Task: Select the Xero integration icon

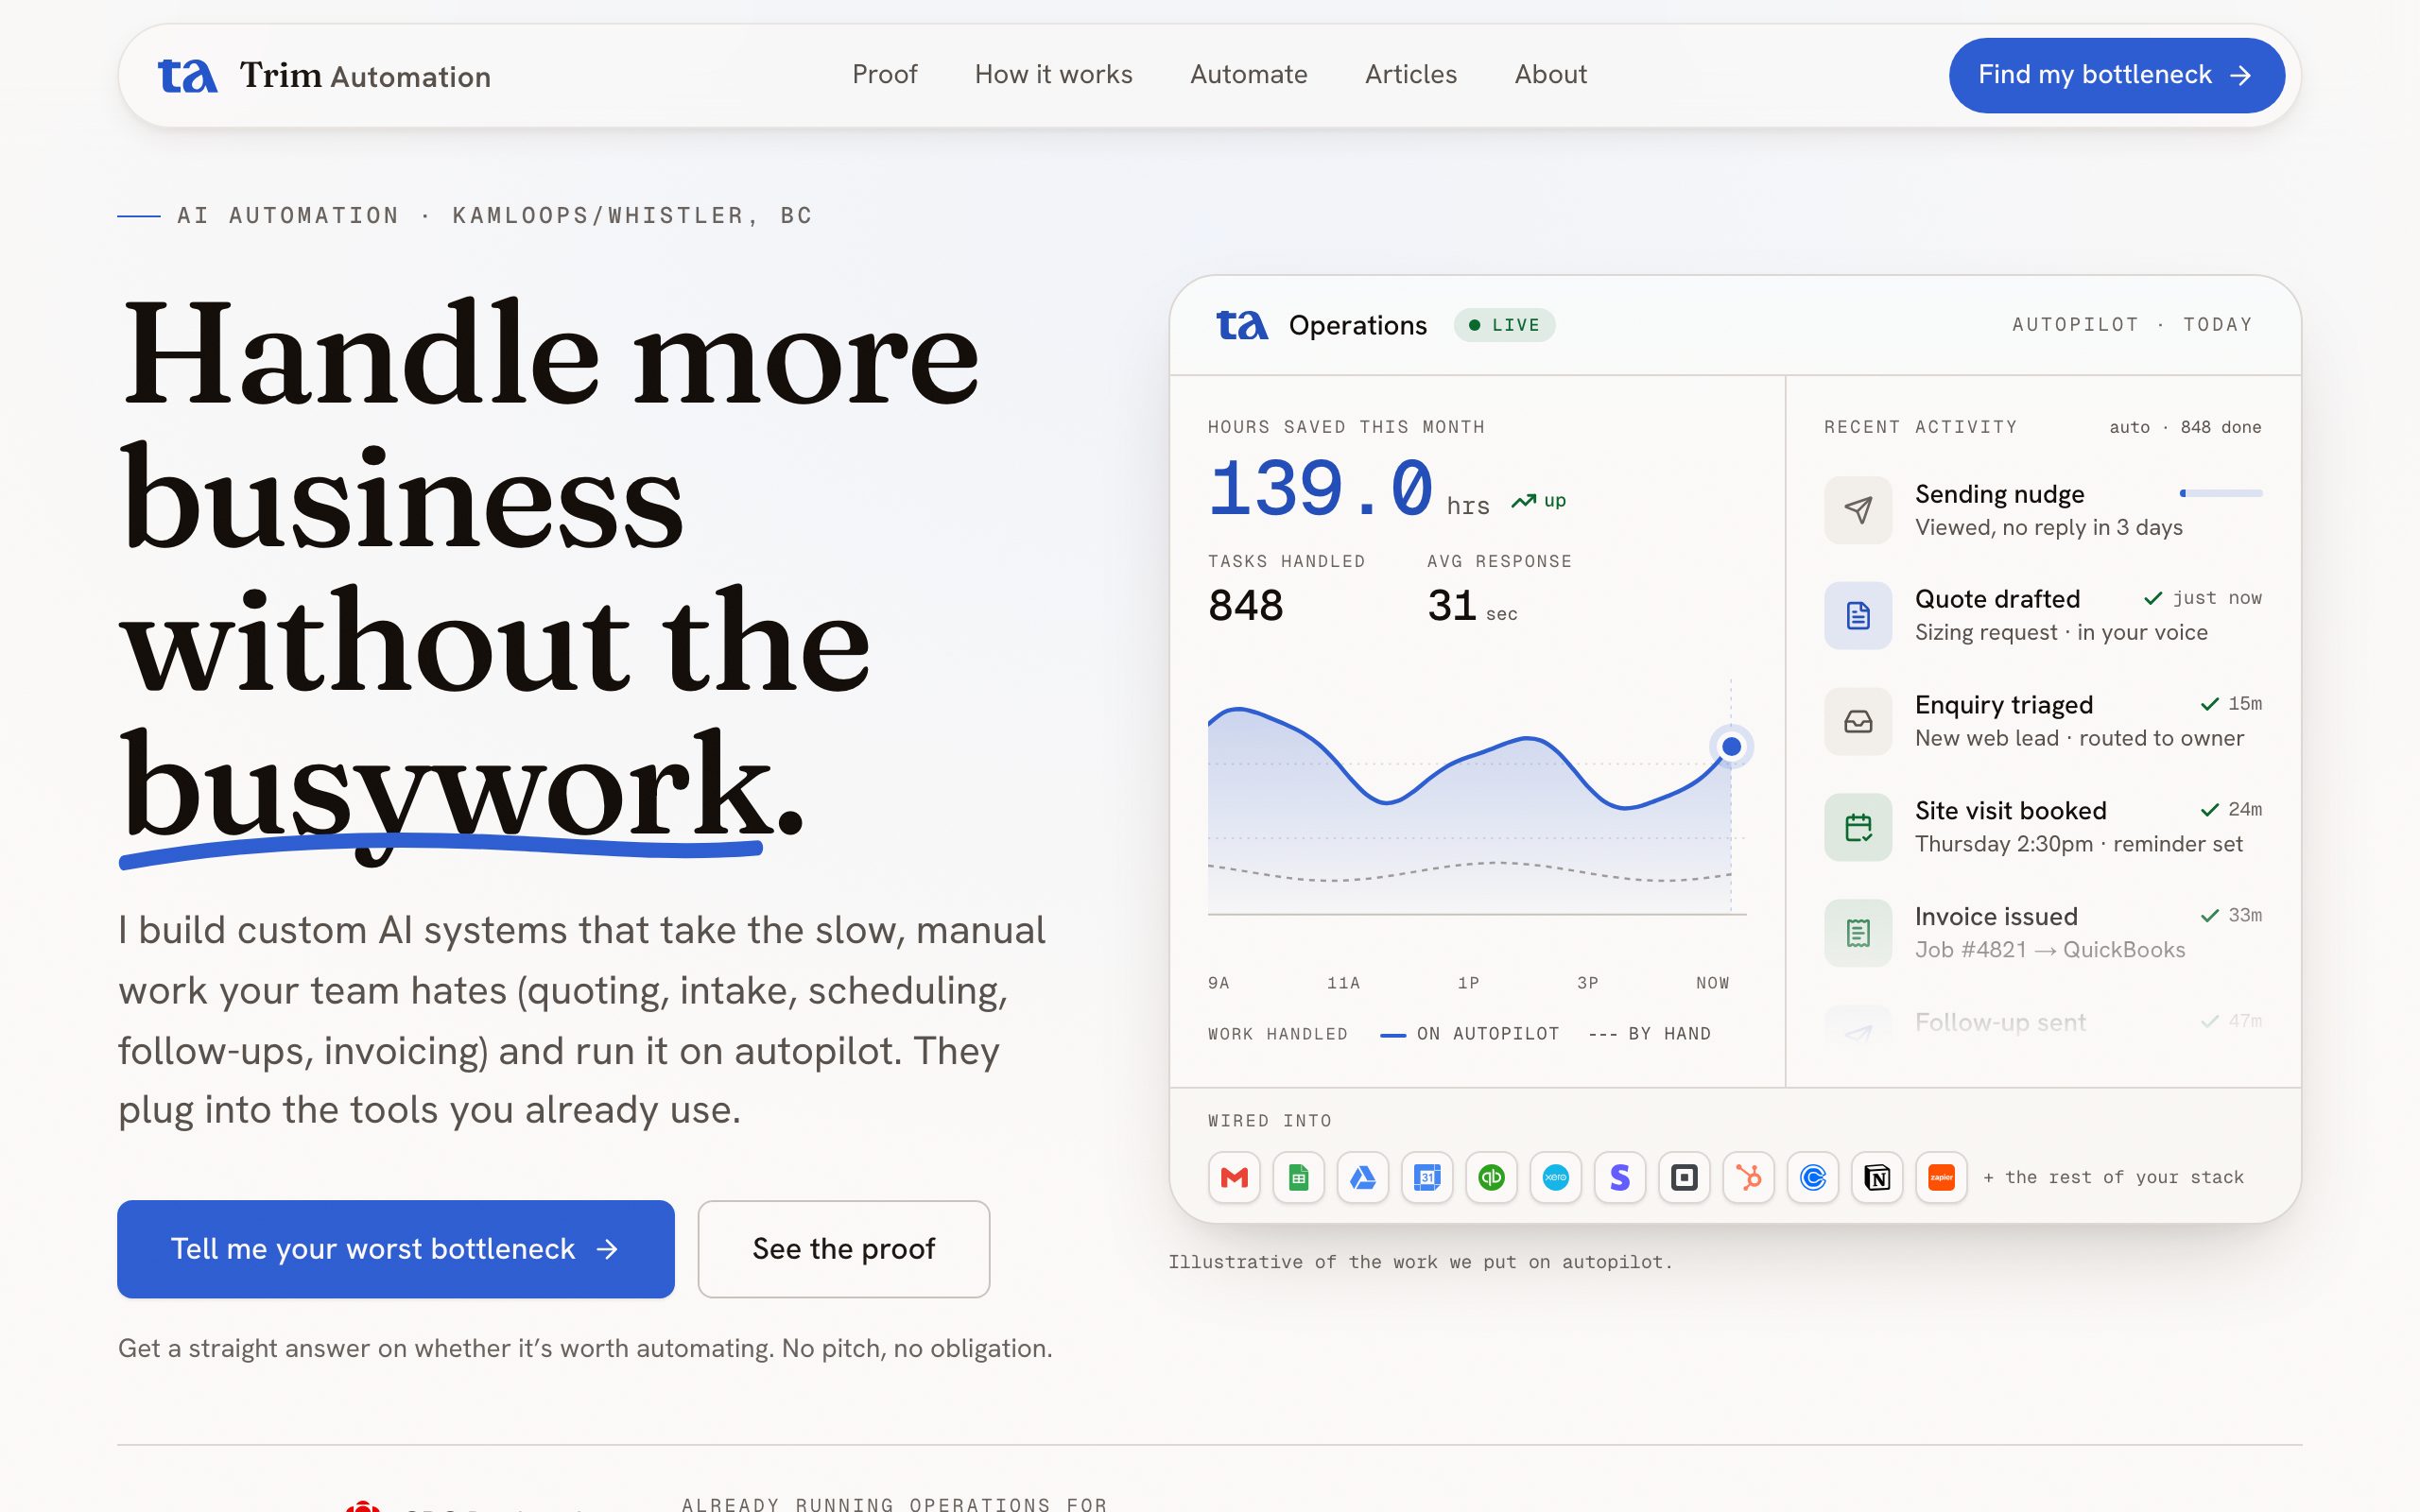Action: pos(1555,1177)
